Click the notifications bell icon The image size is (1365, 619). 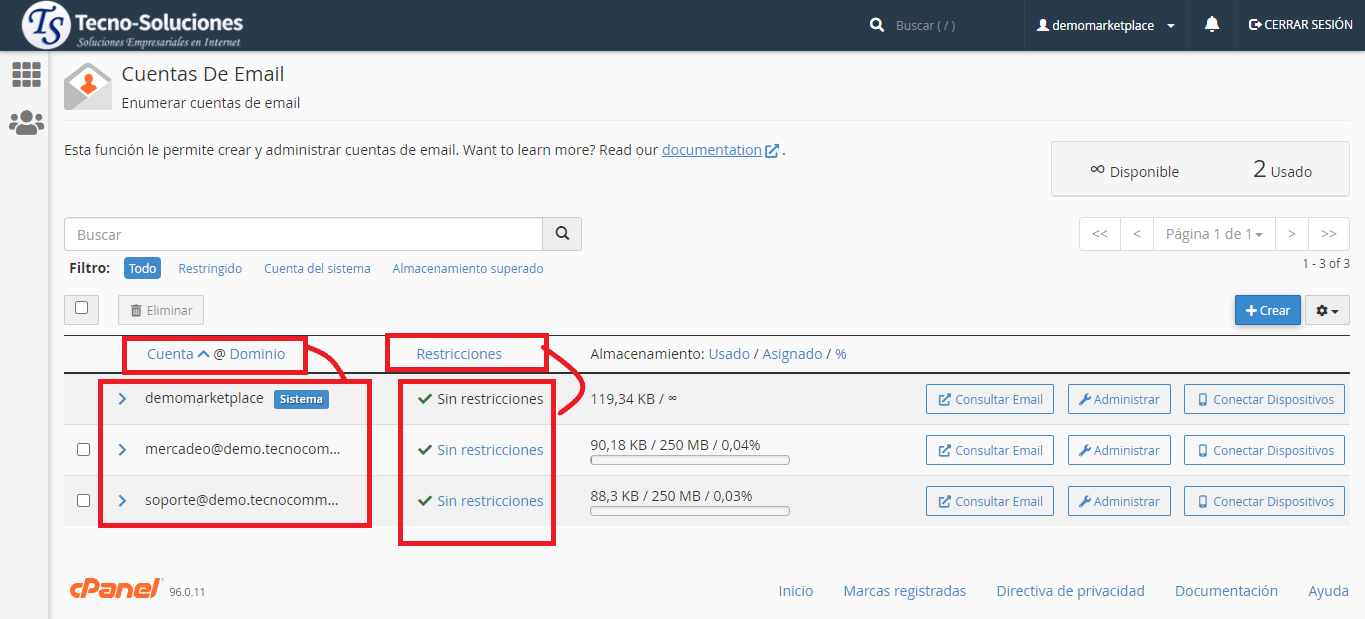[1212, 25]
